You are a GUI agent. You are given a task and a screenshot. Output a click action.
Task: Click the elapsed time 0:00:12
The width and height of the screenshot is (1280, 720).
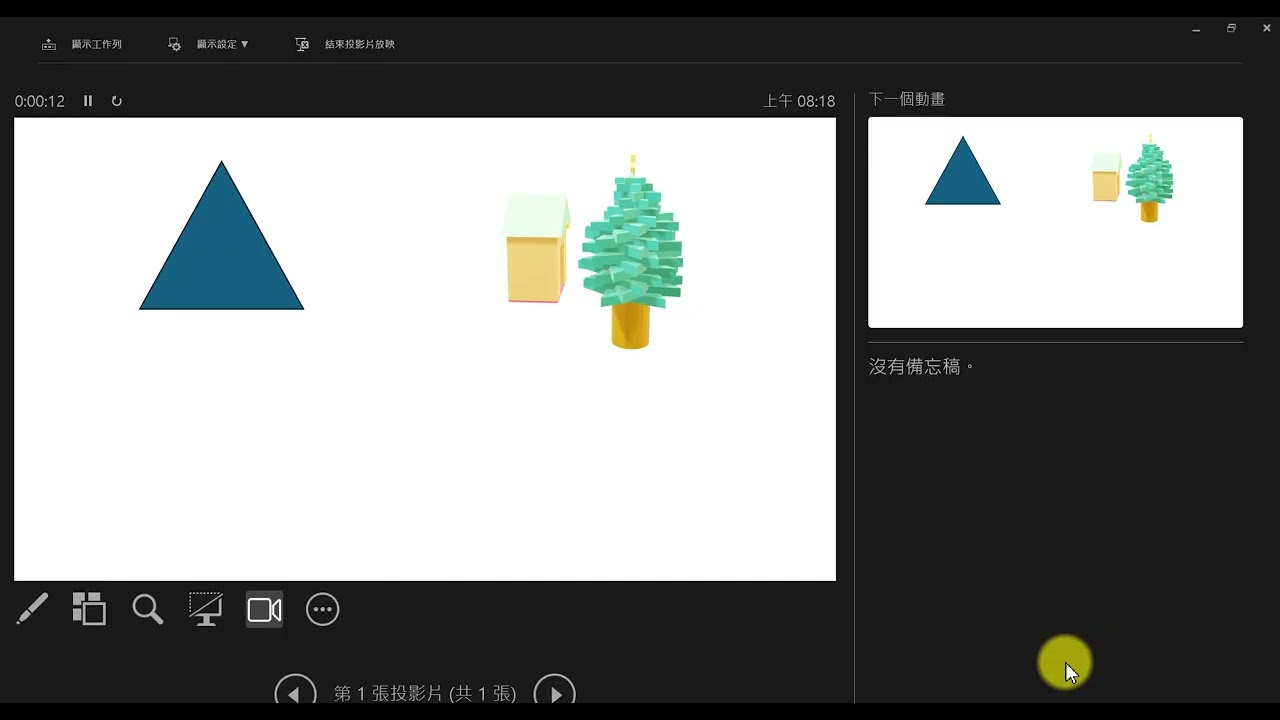pyautogui.click(x=40, y=101)
